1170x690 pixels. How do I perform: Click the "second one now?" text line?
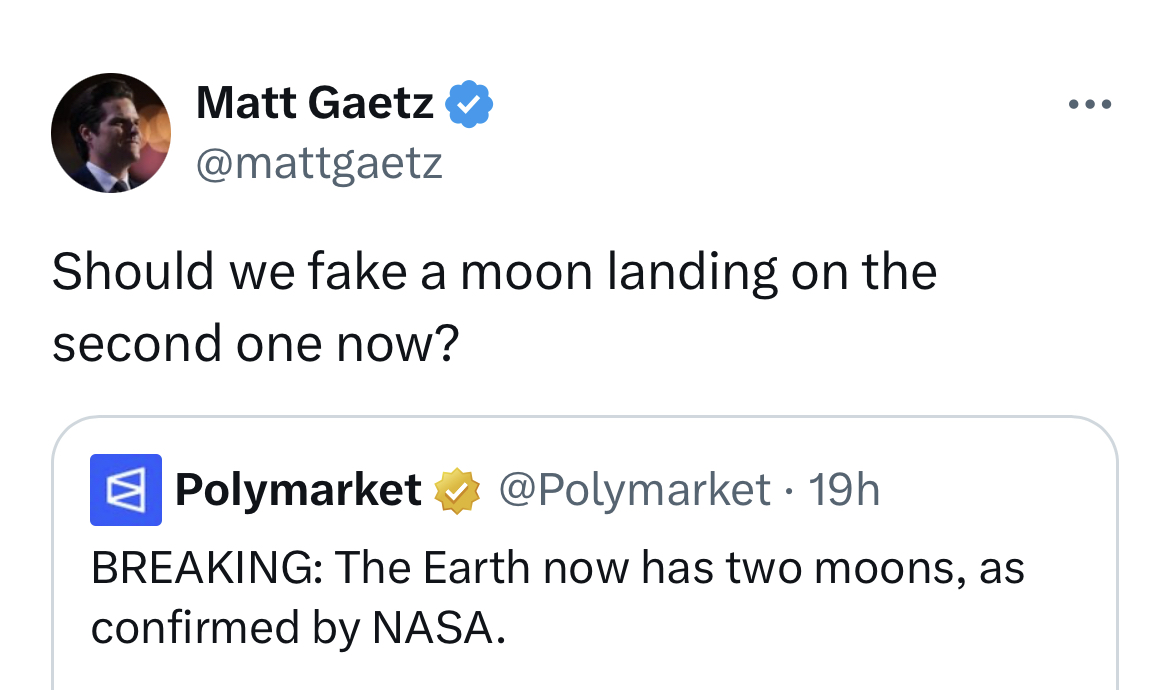[x=255, y=344]
